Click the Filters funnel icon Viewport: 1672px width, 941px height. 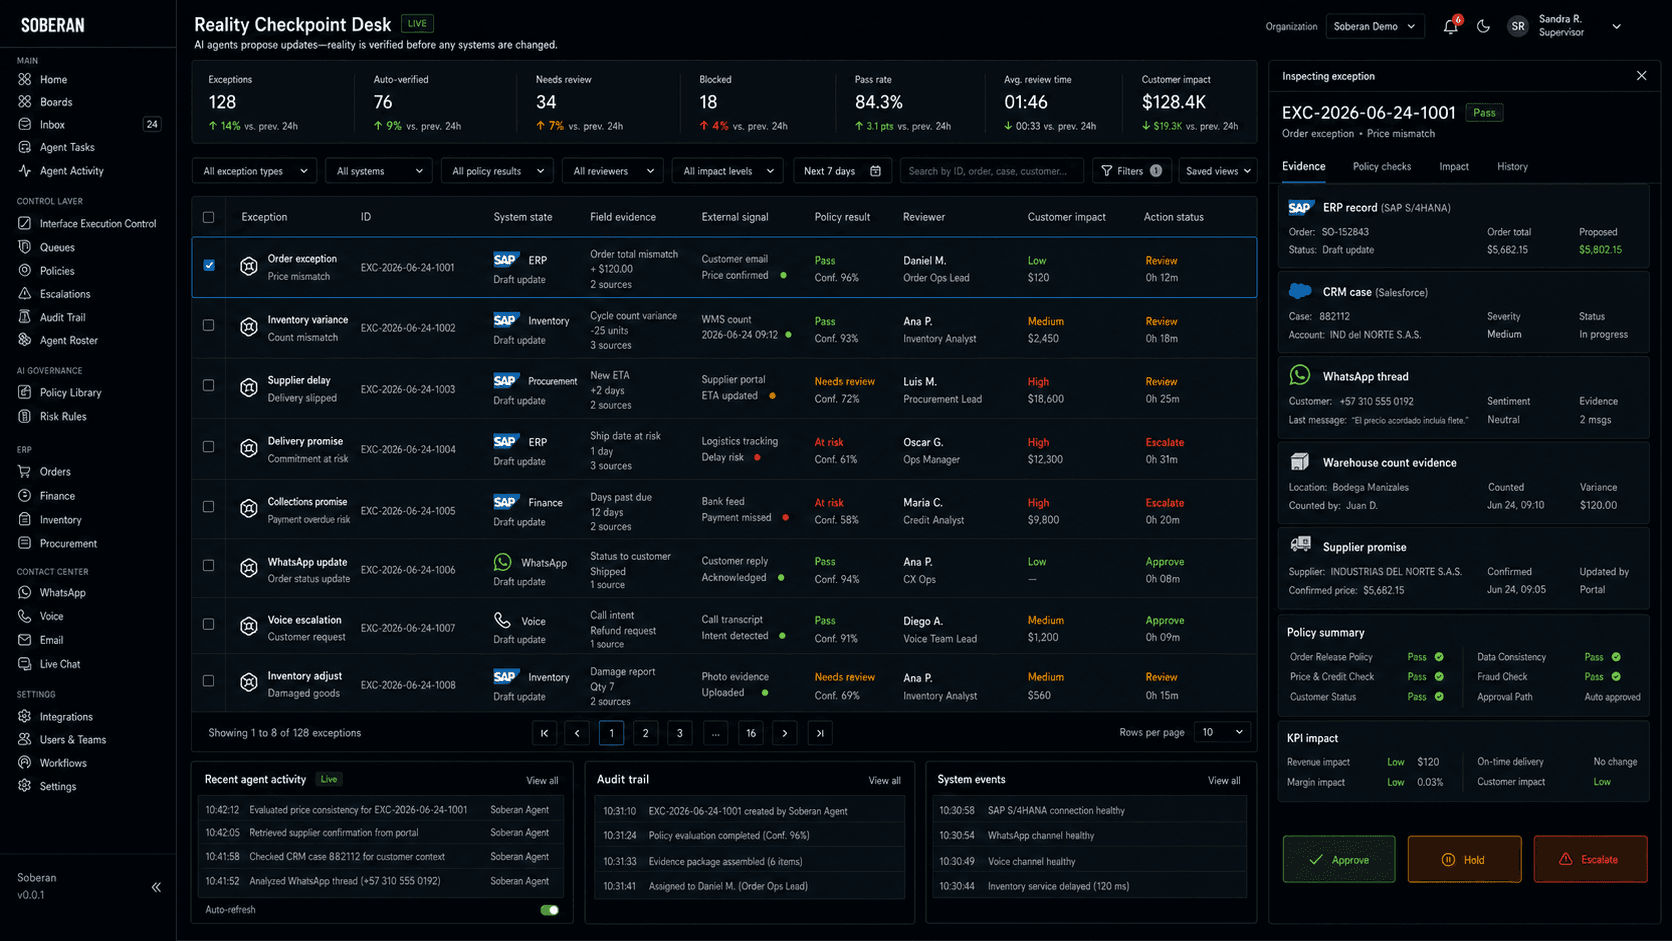pos(1107,171)
